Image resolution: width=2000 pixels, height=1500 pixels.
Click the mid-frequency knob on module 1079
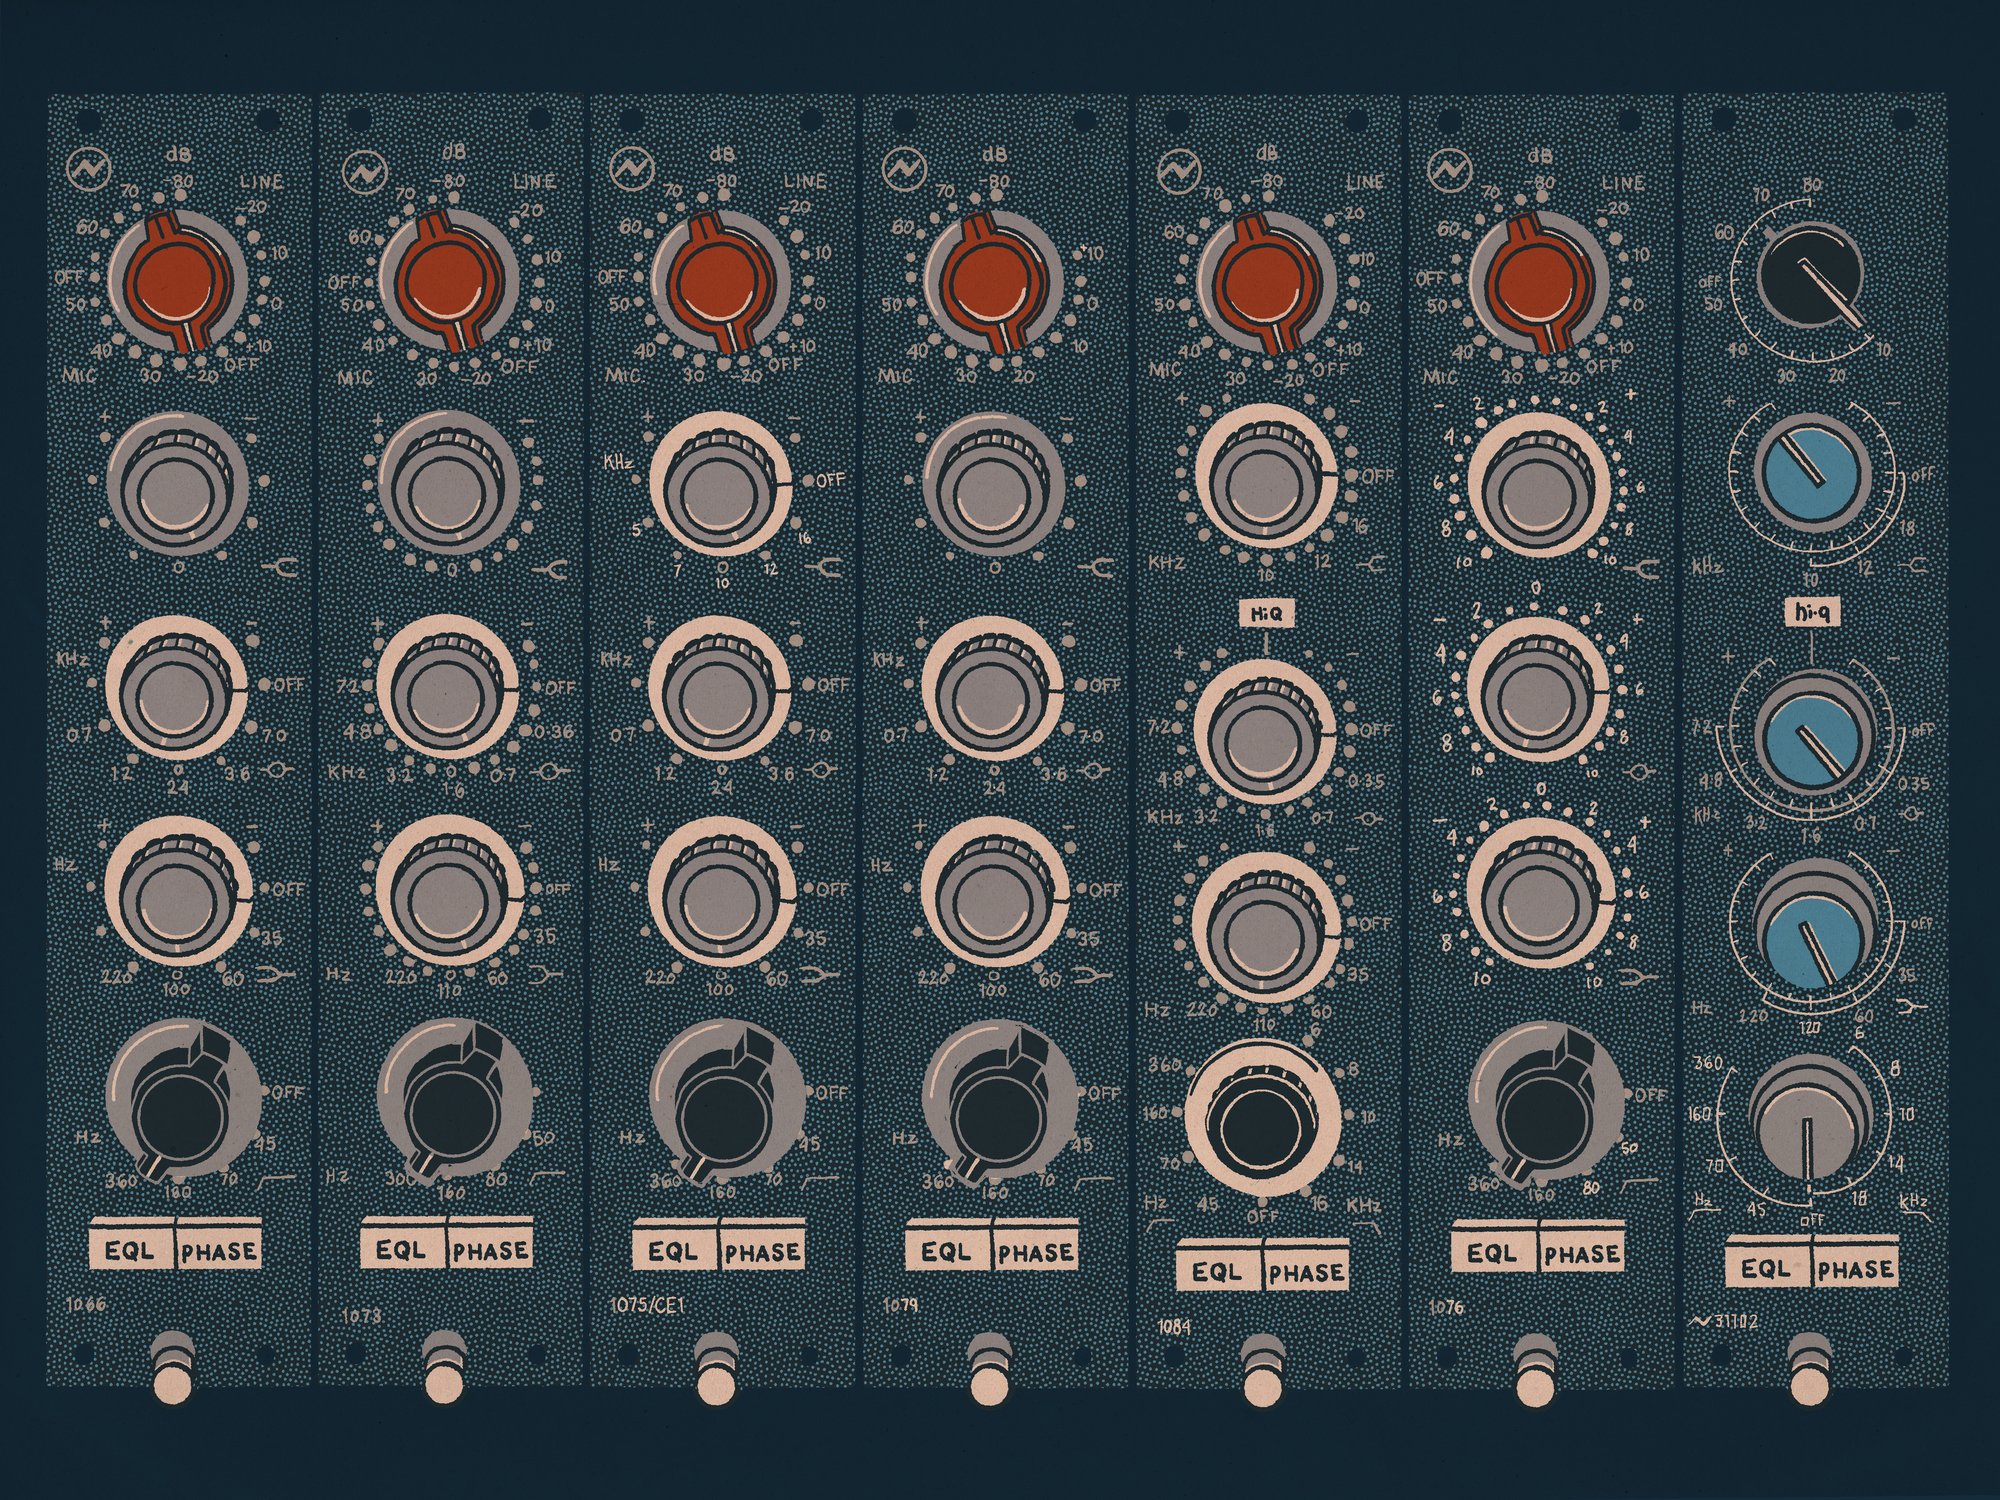992,690
